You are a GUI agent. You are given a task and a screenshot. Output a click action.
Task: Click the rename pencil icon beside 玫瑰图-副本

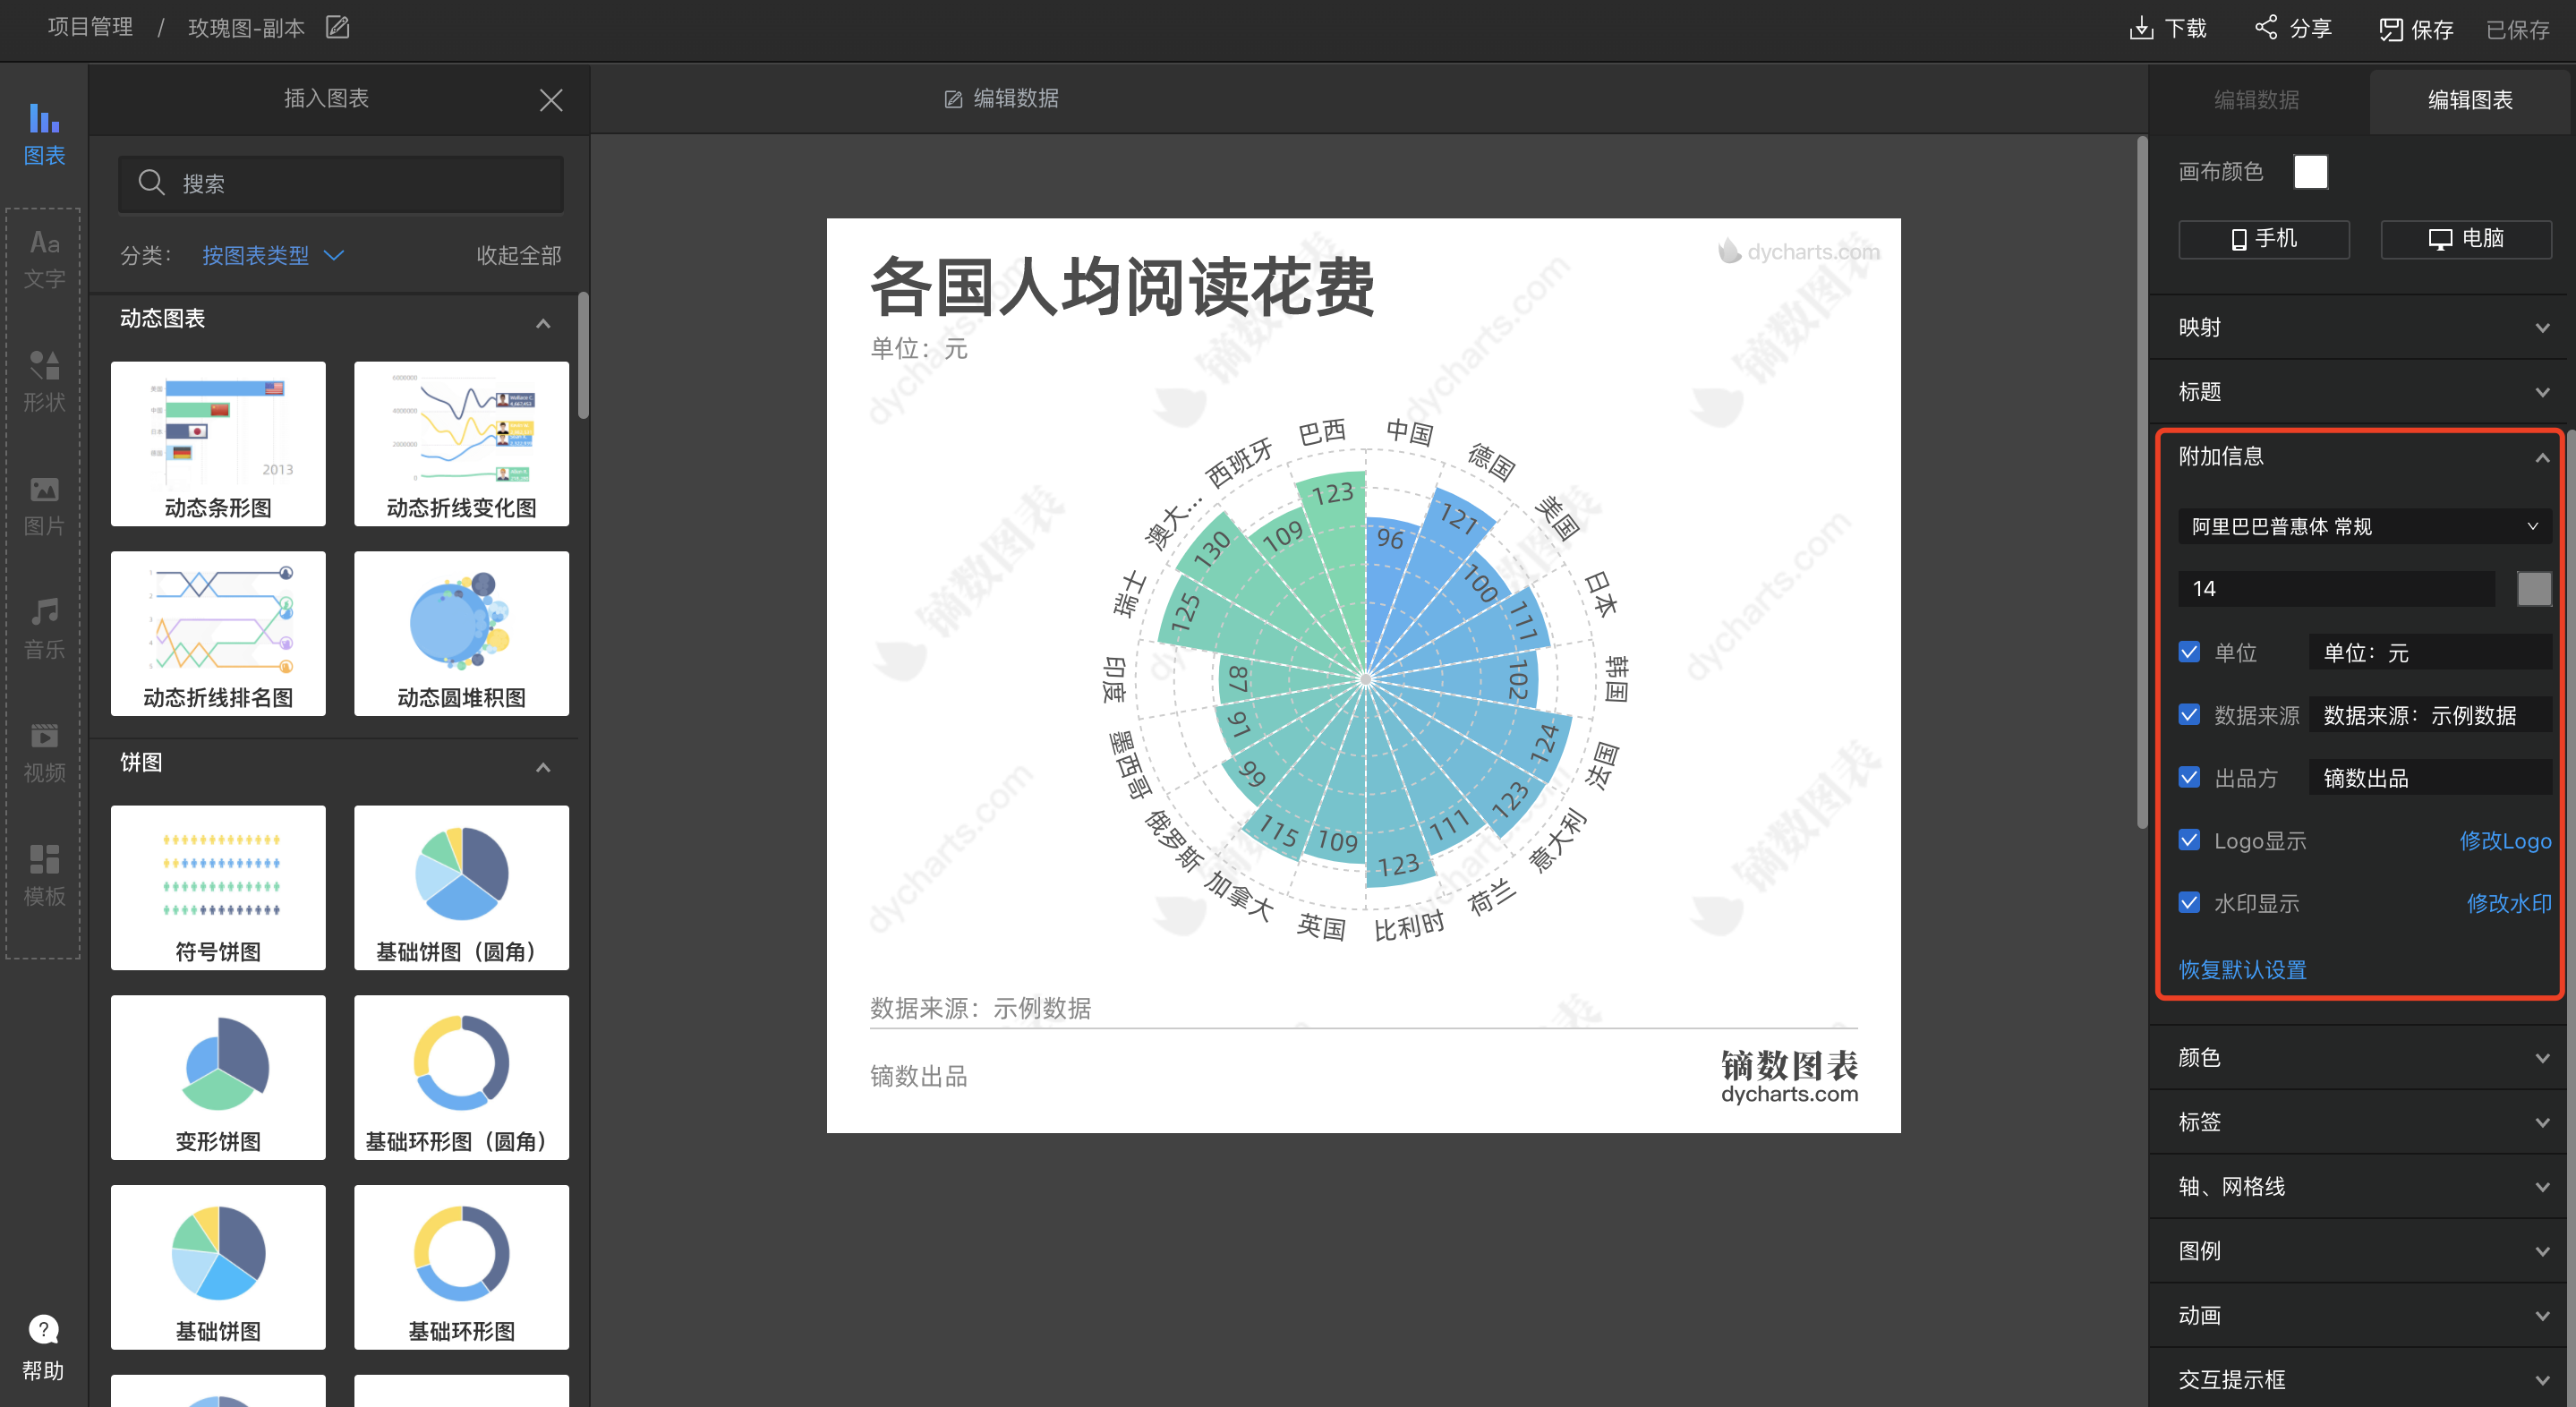[x=338, y=27]
